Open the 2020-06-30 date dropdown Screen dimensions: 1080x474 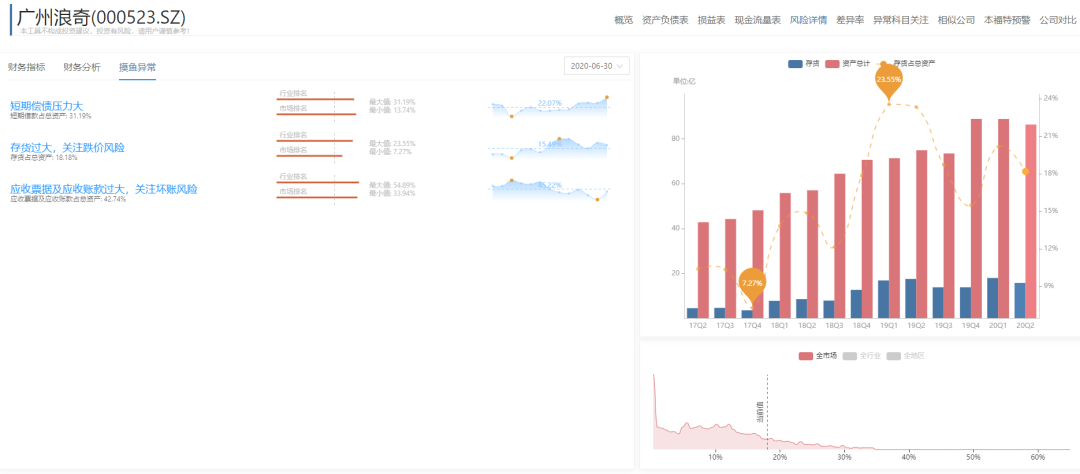pos(596,66)
